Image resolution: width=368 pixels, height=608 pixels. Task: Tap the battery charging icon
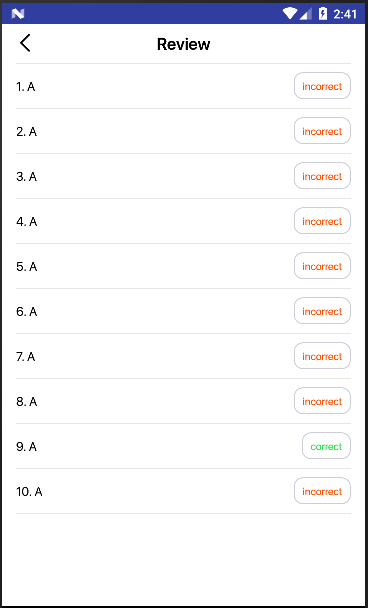click(x=323, y=14)
